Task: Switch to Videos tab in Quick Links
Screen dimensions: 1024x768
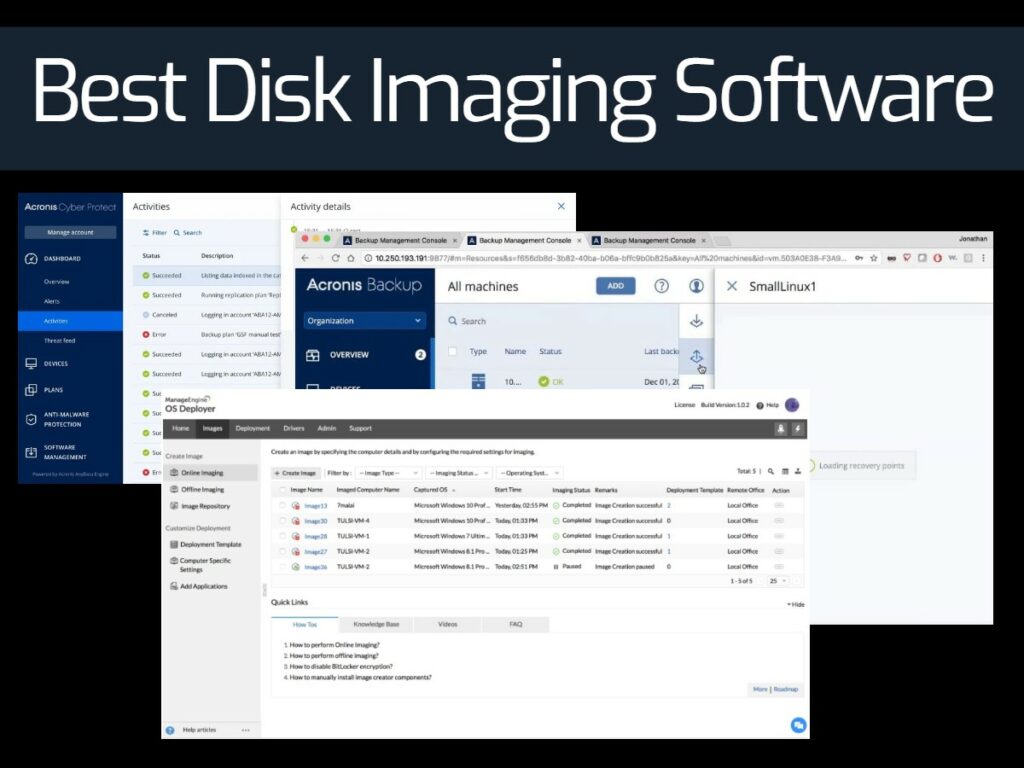Action: (x=447, y=624)
